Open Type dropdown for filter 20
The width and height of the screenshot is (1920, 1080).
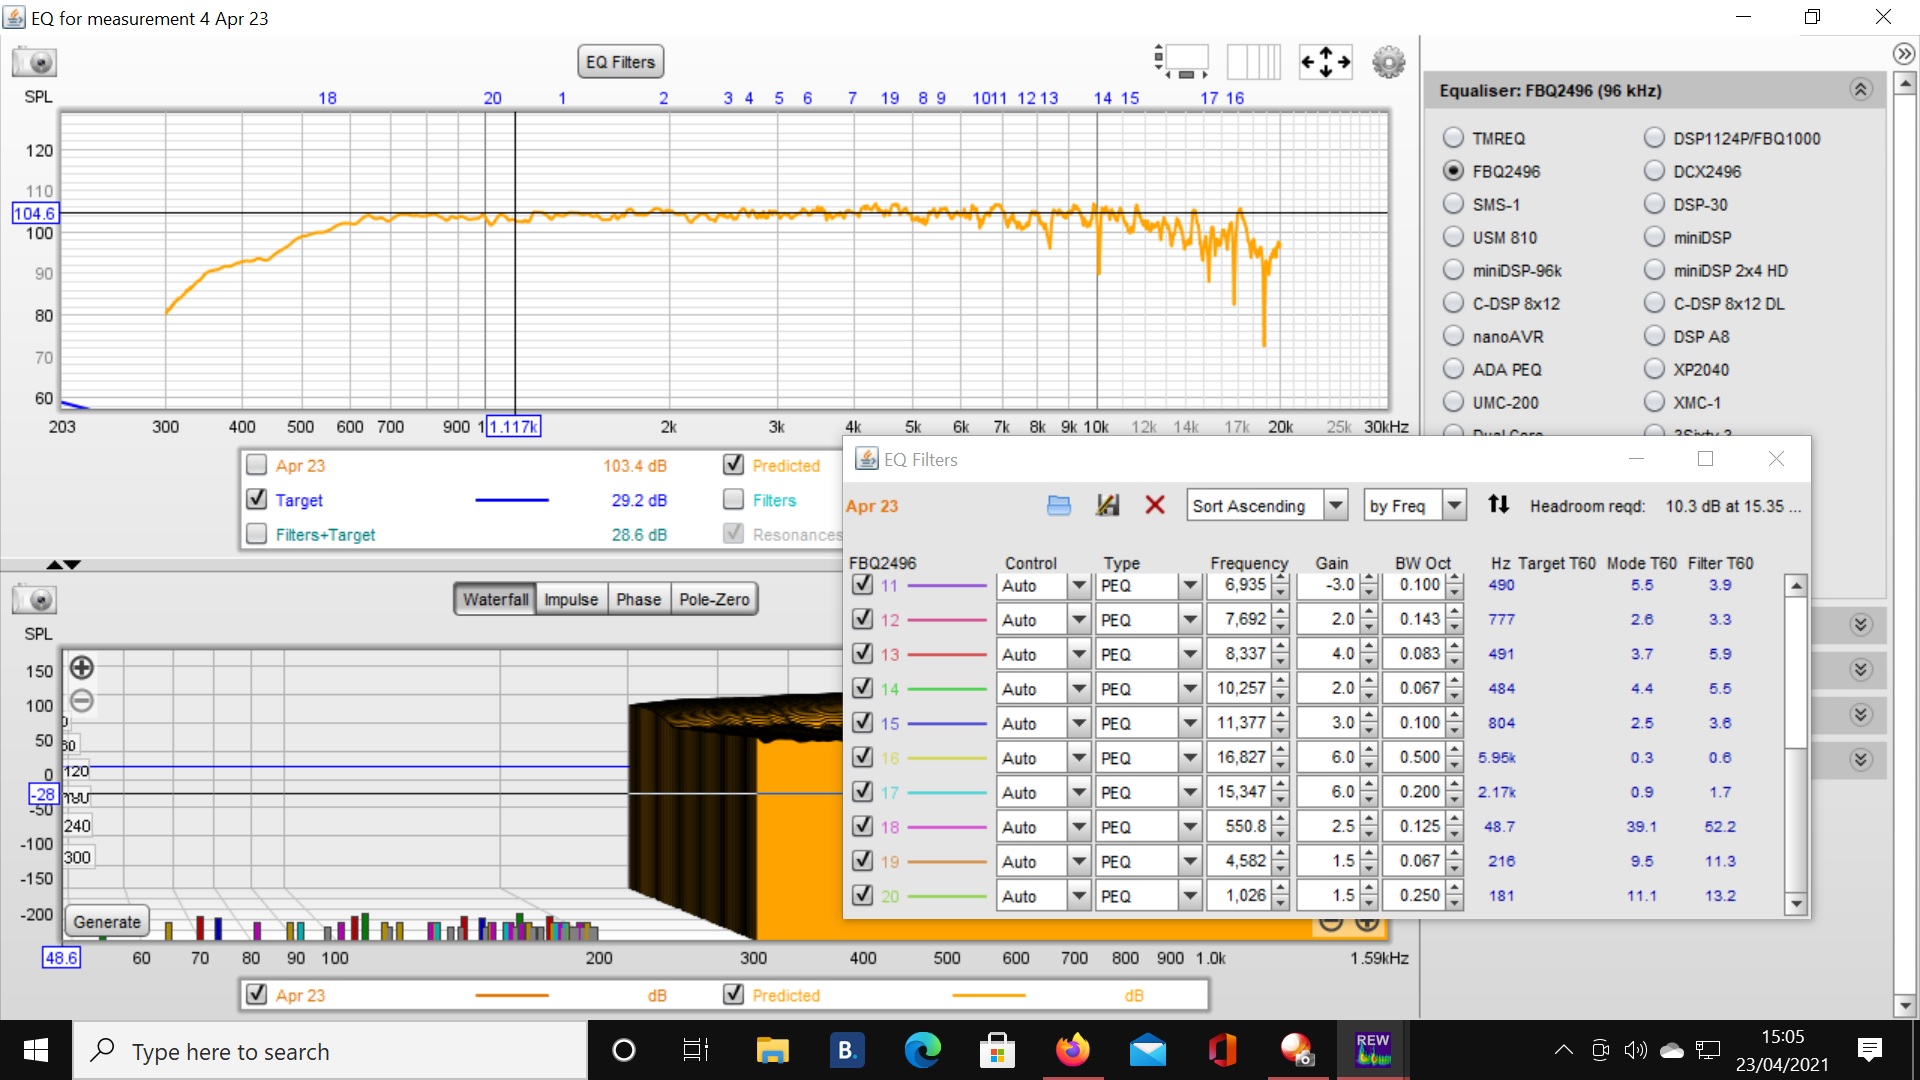(1190, 896)
